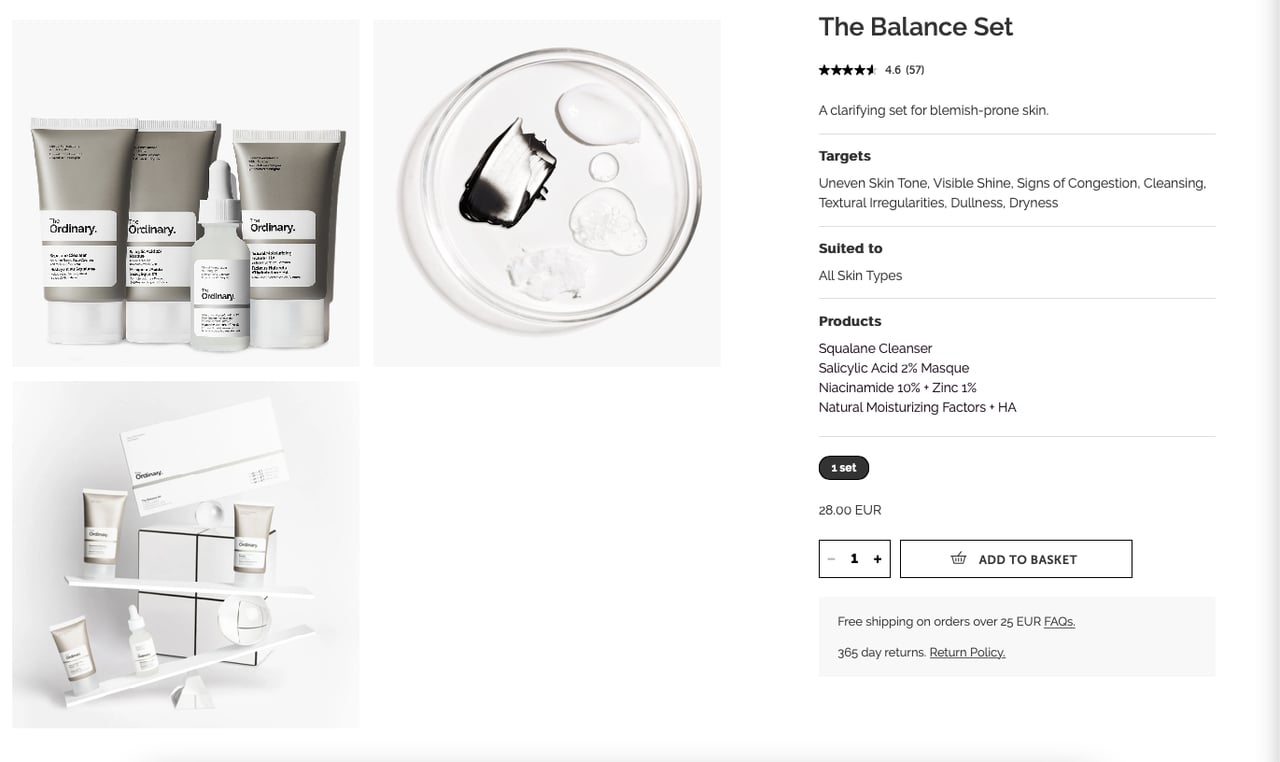
Task: Increase quantity with the plus control
Action: click(877, 559)
